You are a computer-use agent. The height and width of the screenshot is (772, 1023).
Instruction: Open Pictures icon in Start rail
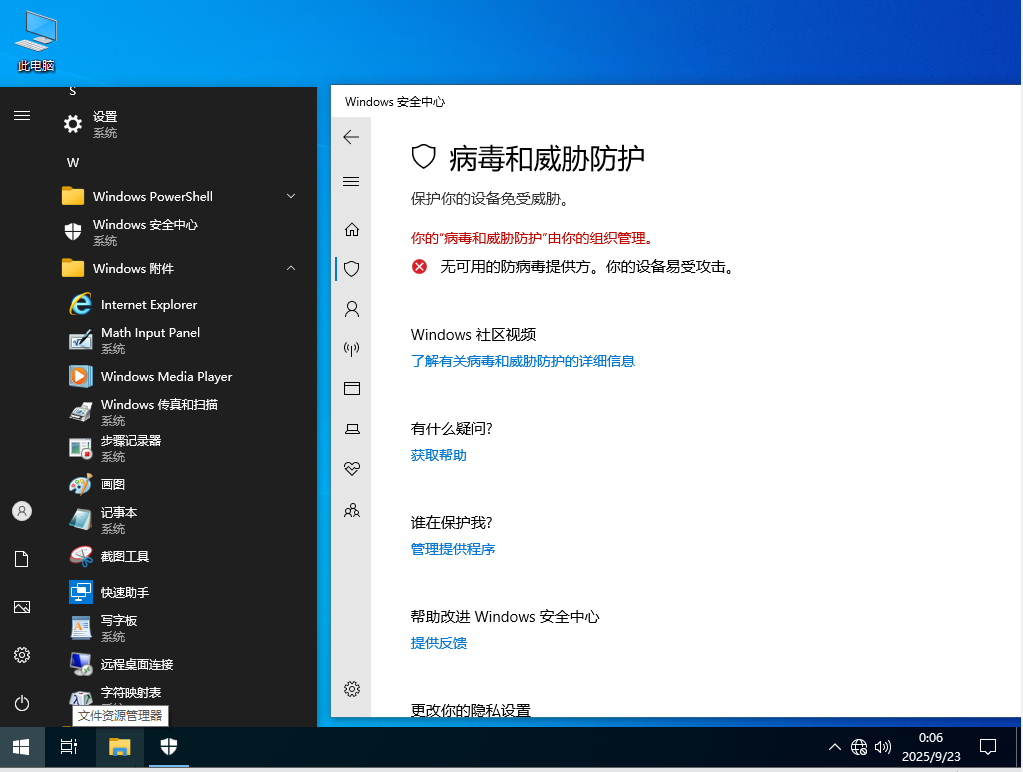click(22, 607)
